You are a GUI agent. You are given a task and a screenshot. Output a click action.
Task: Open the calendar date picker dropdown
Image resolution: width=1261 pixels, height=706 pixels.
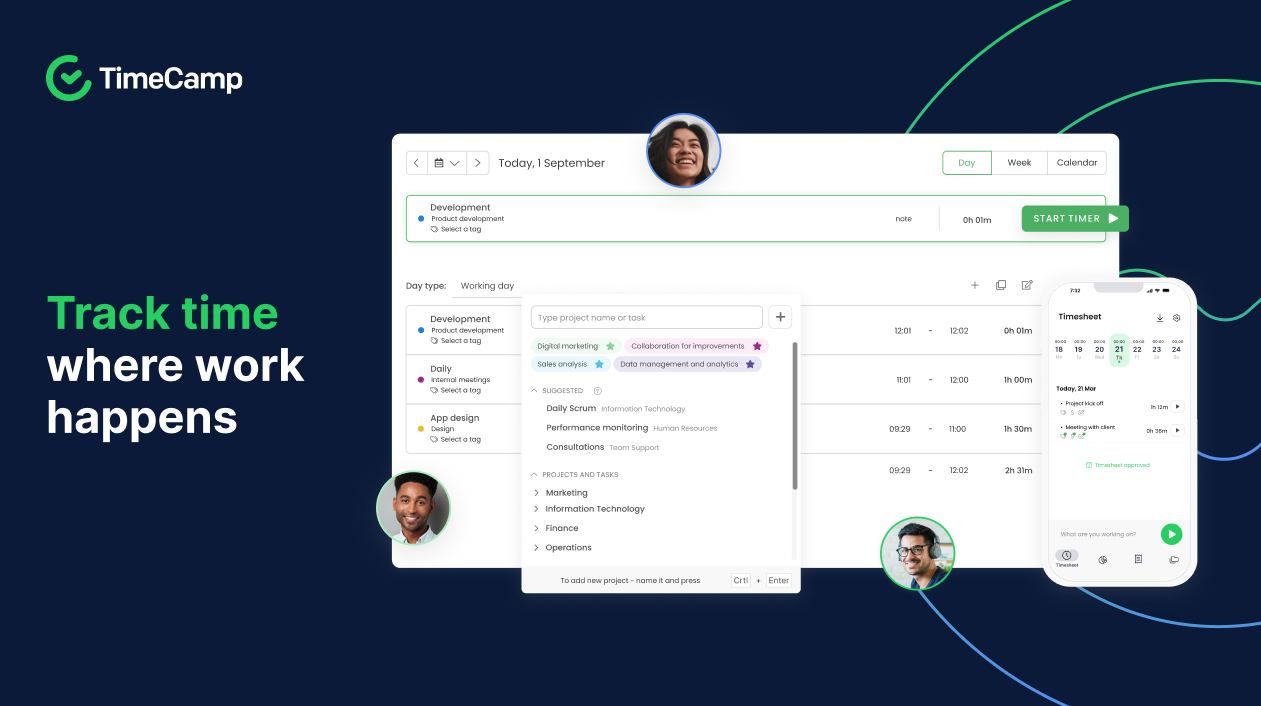tap(447, 163)
